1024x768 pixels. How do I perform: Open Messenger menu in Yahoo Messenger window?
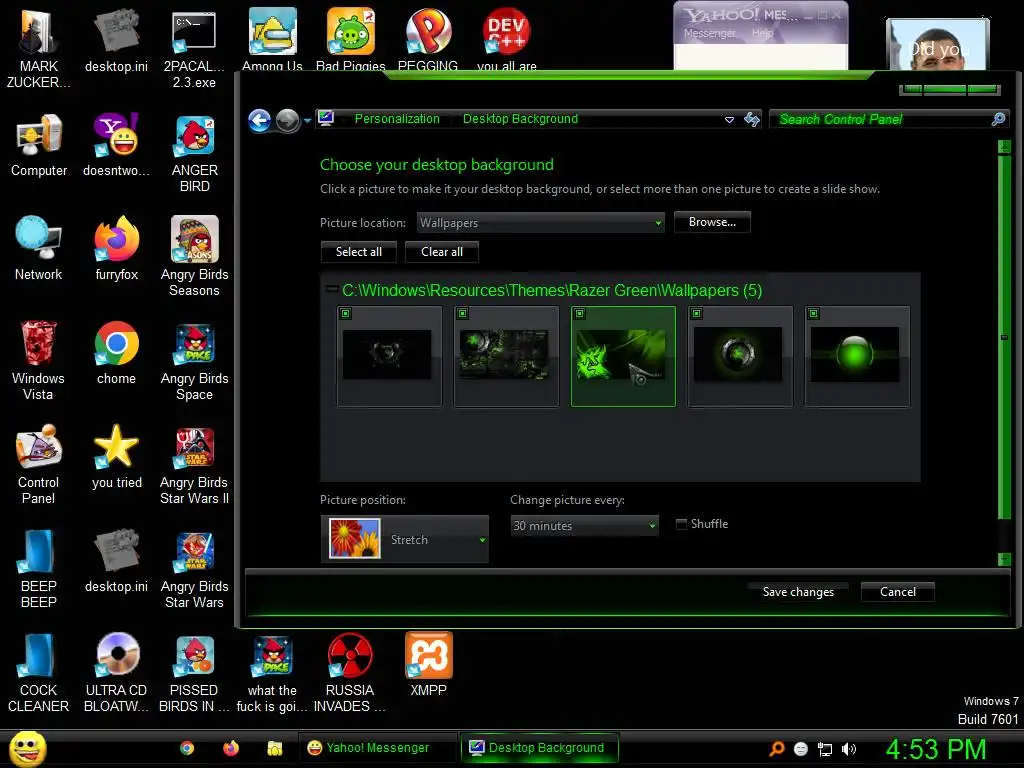point(709,33)
